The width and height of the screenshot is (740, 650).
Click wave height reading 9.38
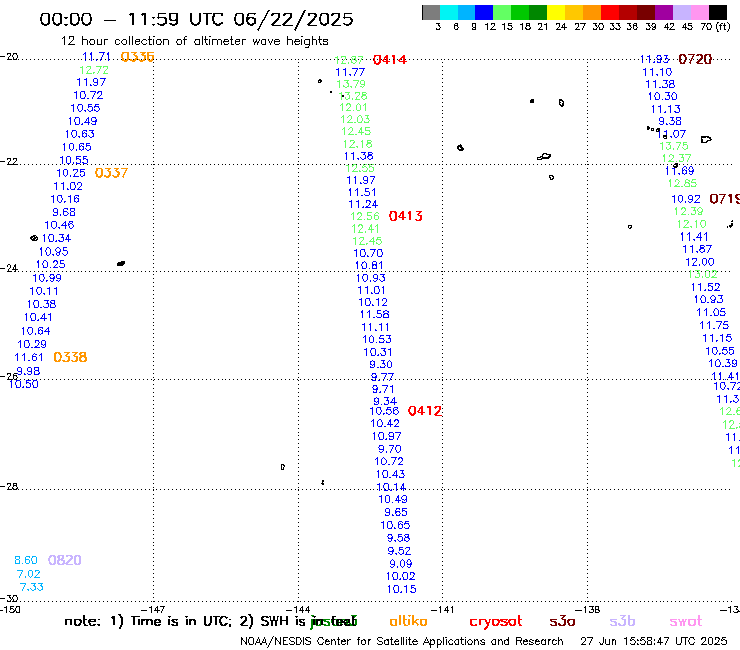click(x=670, y=121)
